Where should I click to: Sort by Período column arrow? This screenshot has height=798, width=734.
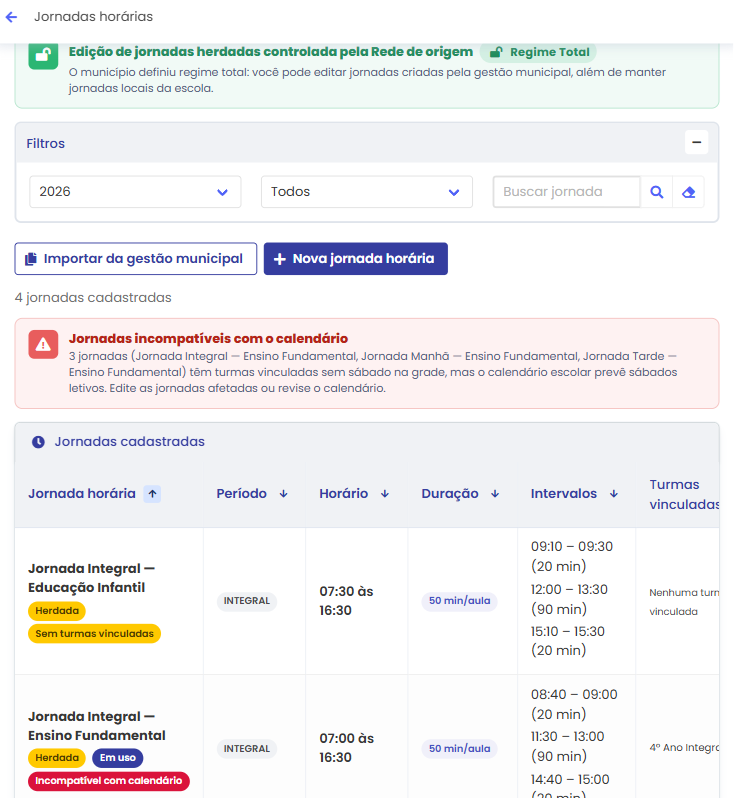pos(284,494)
